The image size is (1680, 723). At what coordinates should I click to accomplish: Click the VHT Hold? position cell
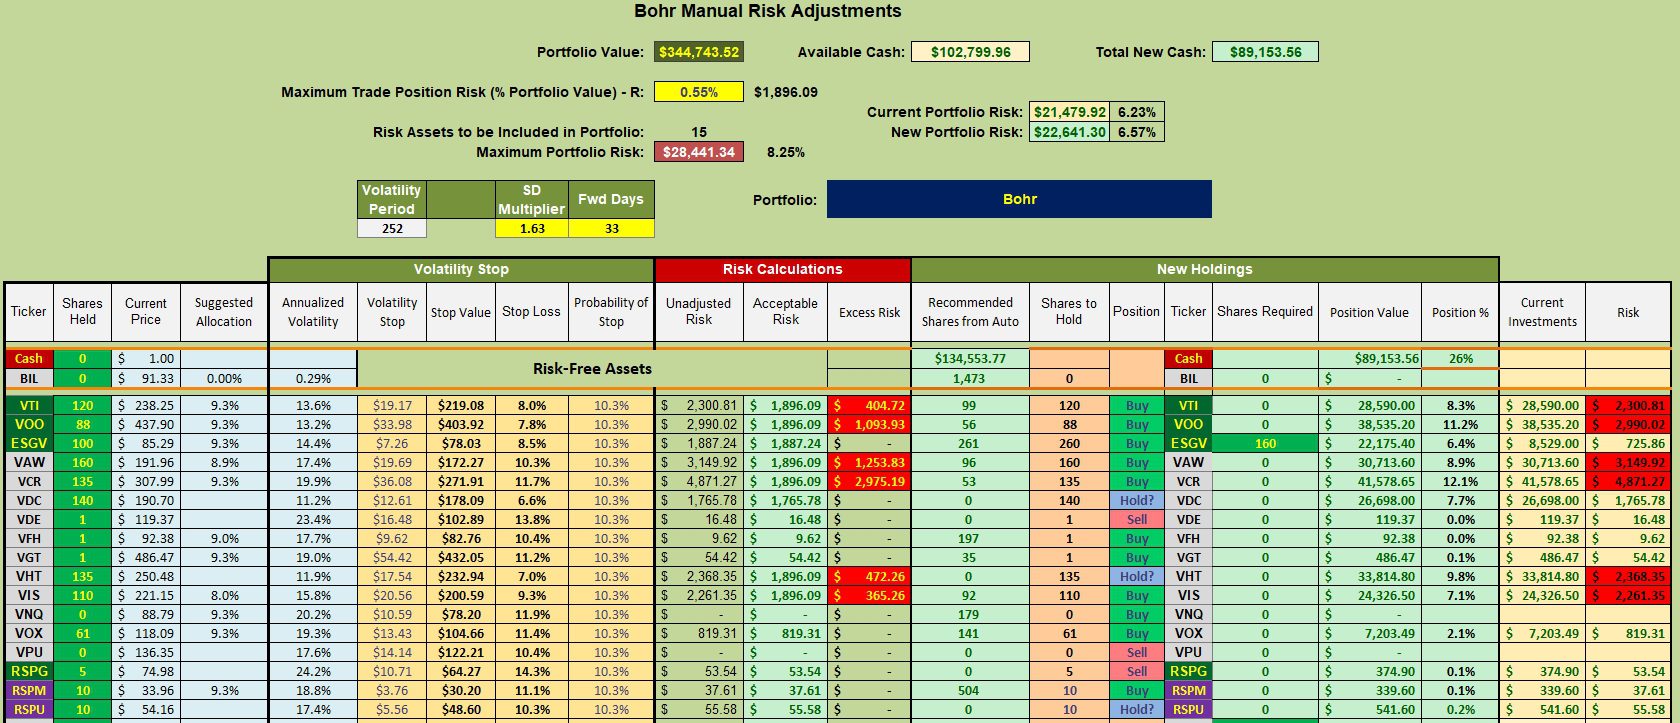pos(1137,576)
